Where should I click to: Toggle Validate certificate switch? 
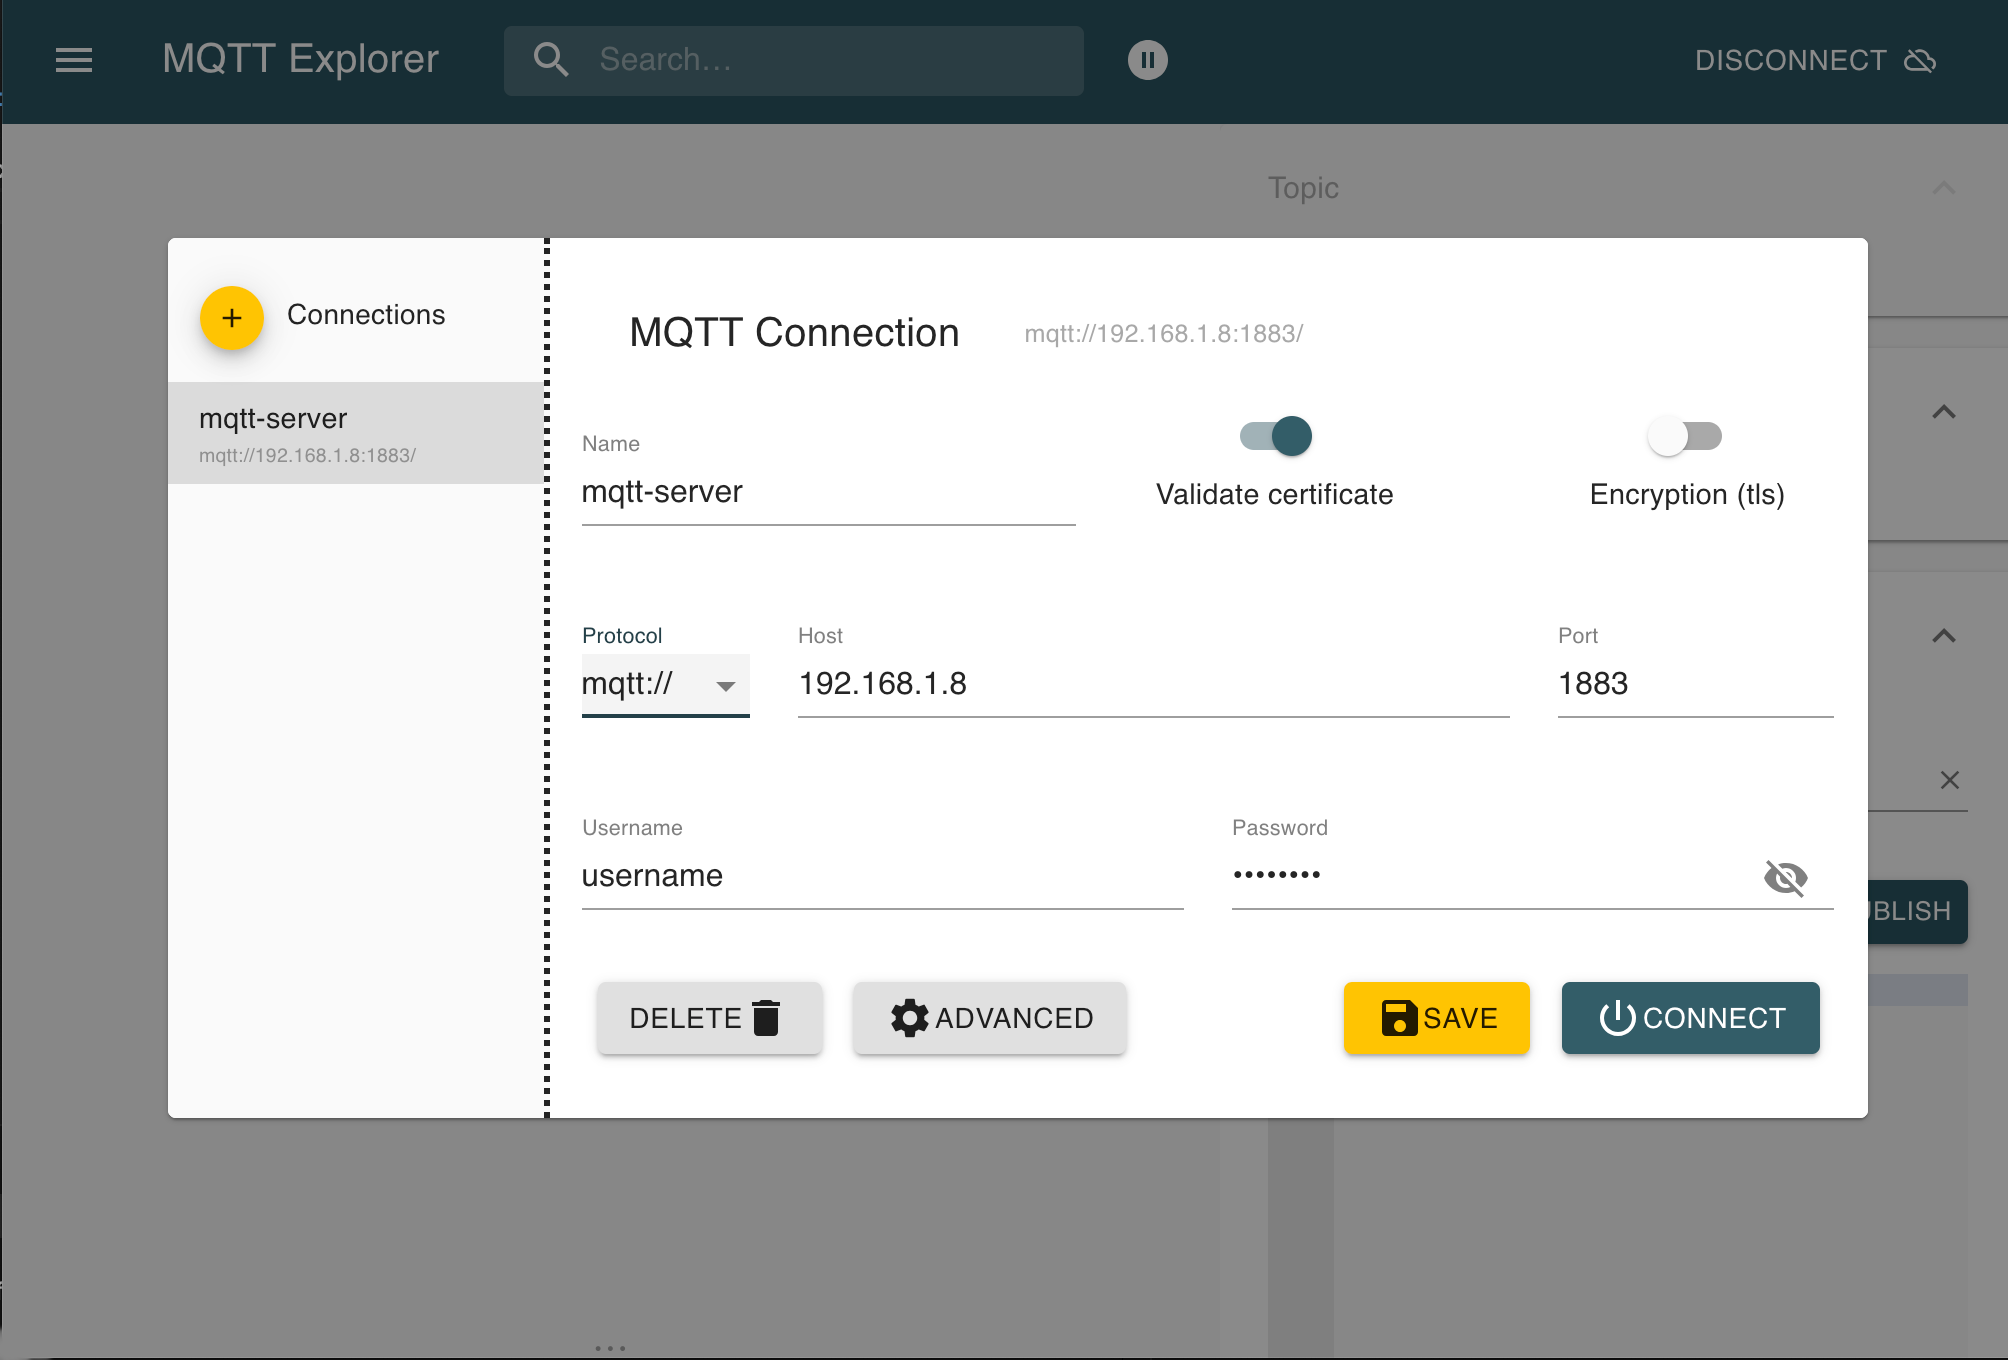(x=1275, y=436)
